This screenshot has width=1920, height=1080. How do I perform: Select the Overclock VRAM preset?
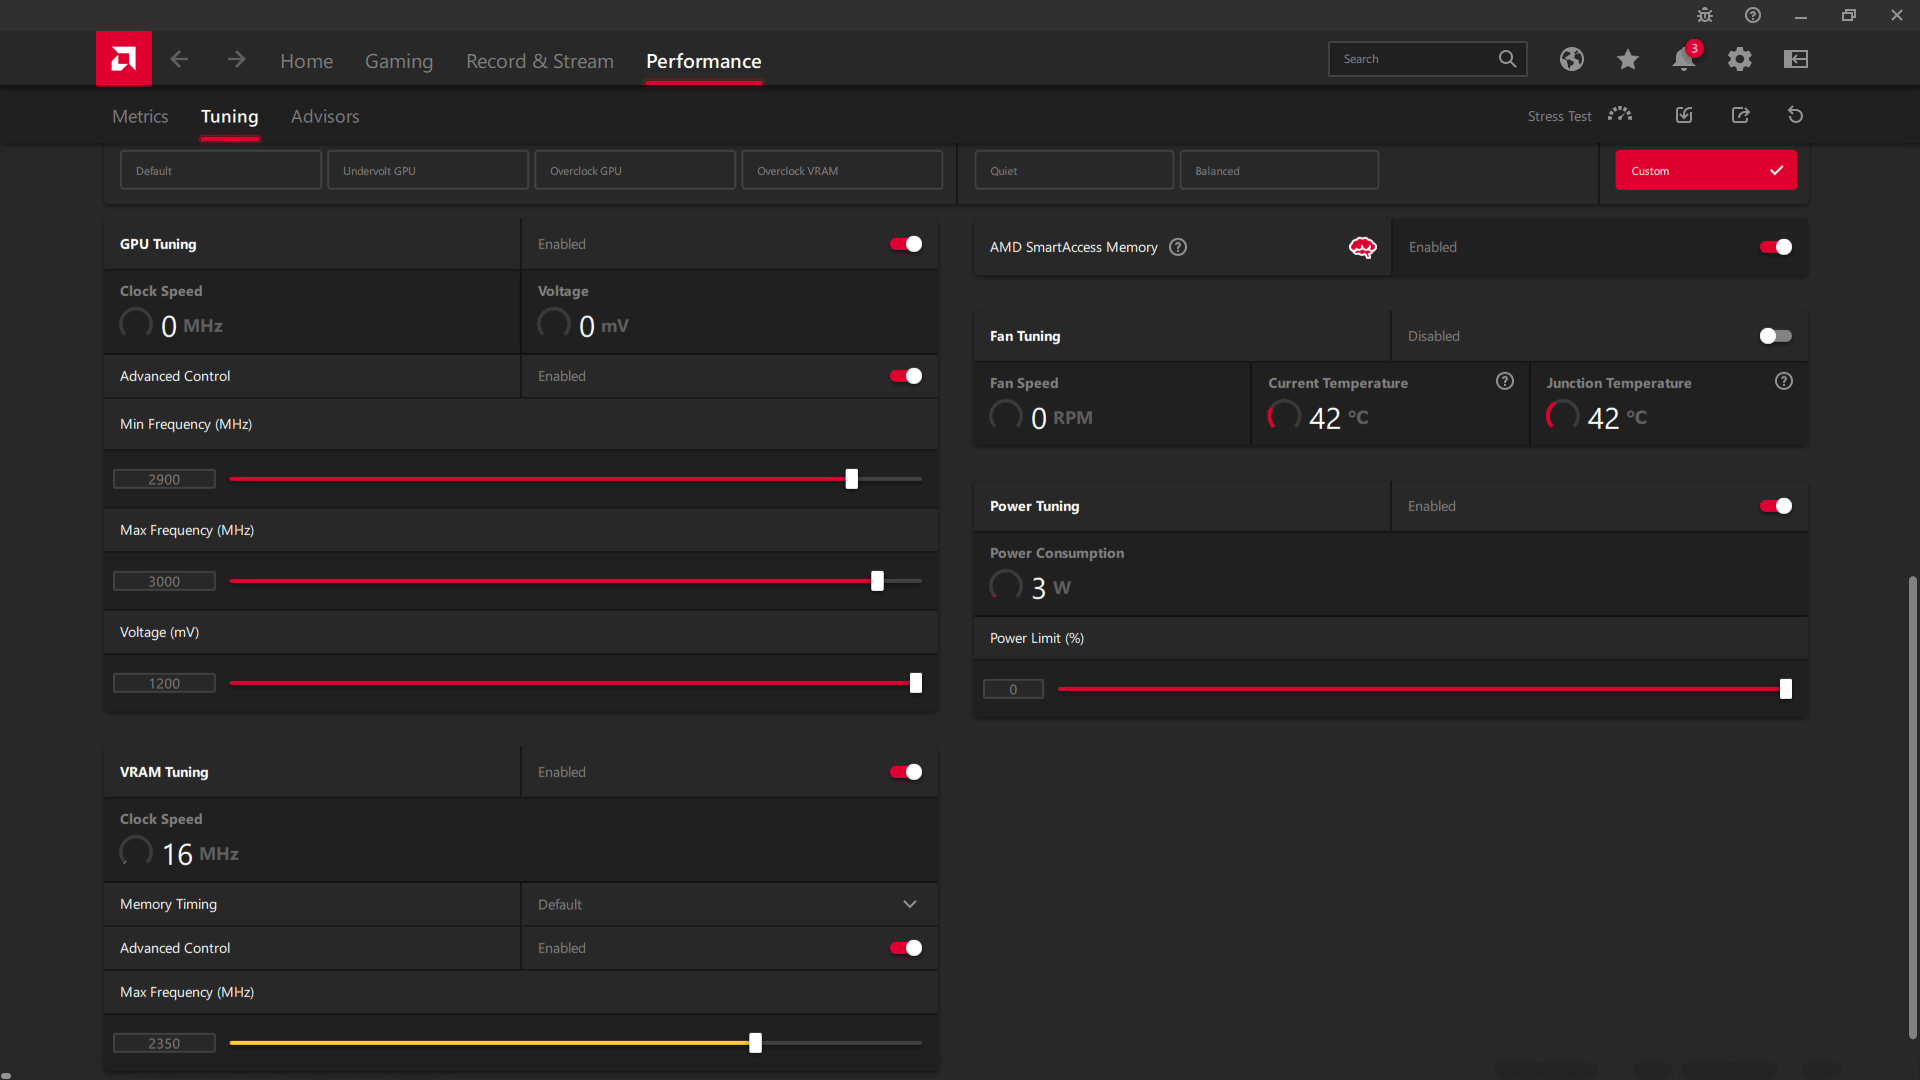pyautogui.click(x=842, y=170)
